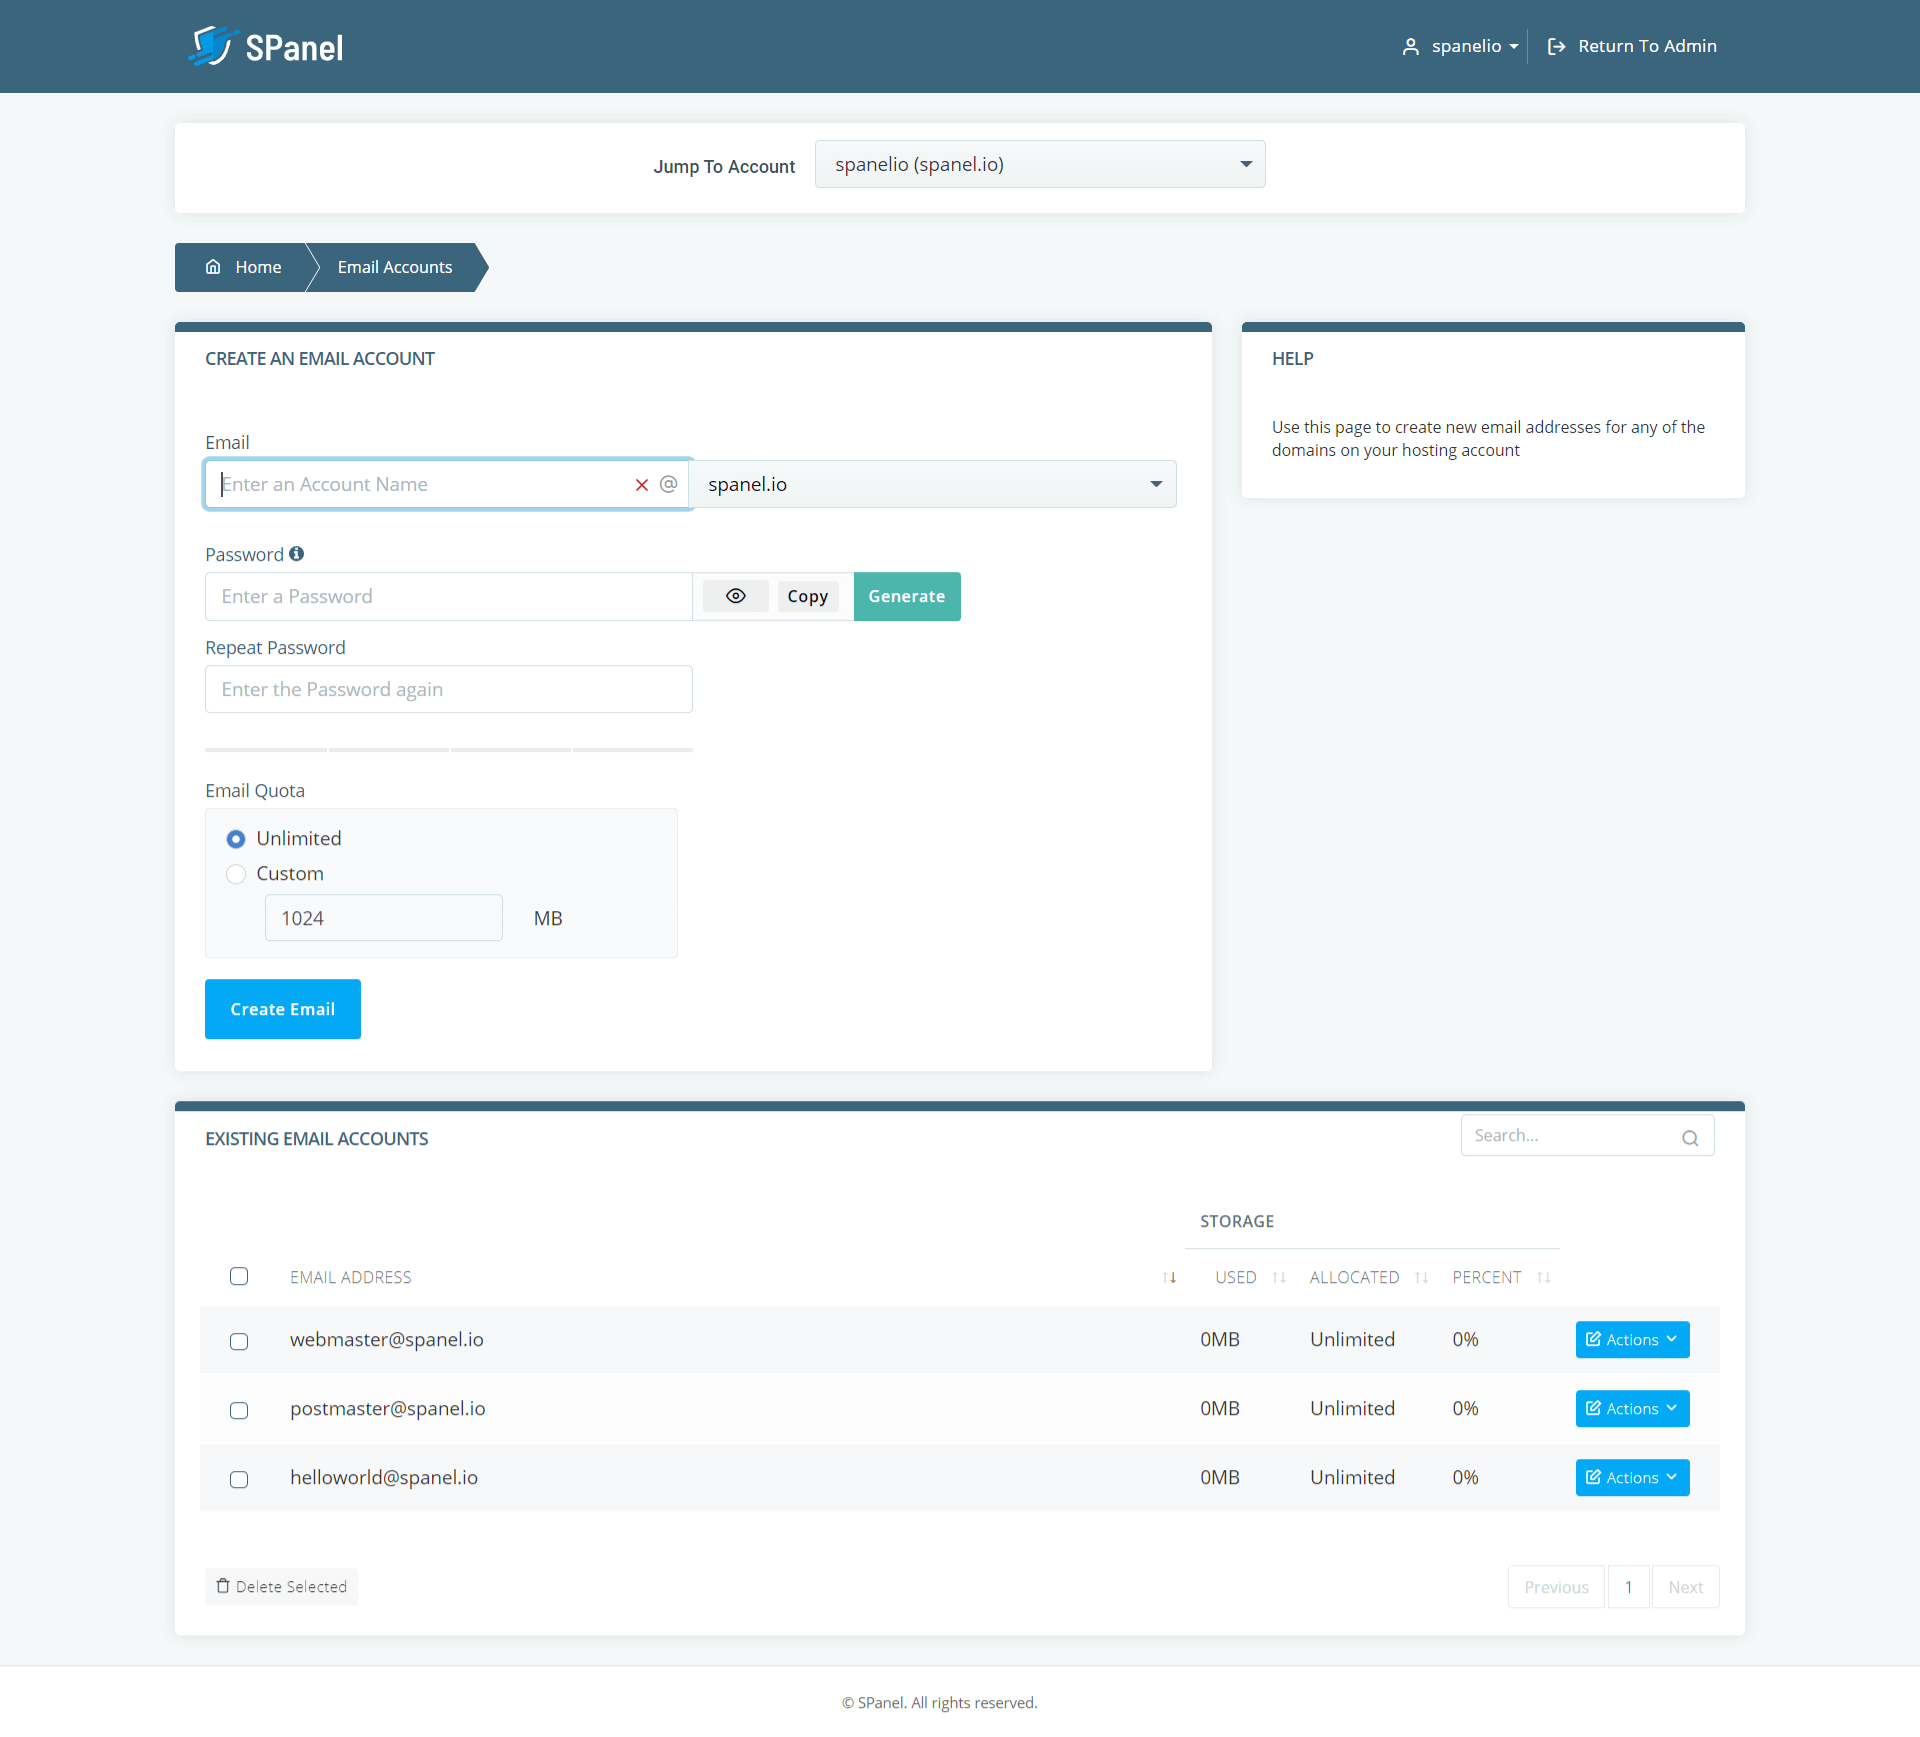Click the webmaster@spanel.io address
This screenshot has width=1920, height=1737.
(387, 1340)
